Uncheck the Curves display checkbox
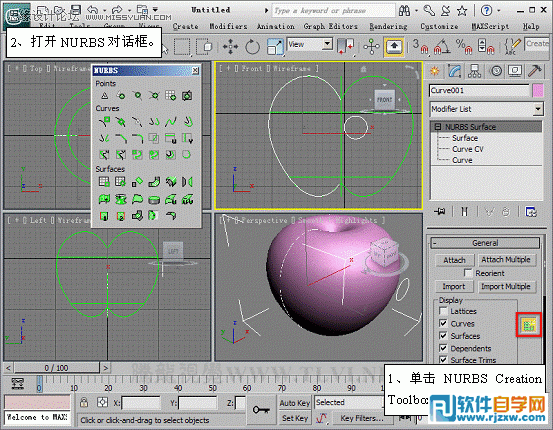This screenshot has width=553, height=430. [443, 323]
